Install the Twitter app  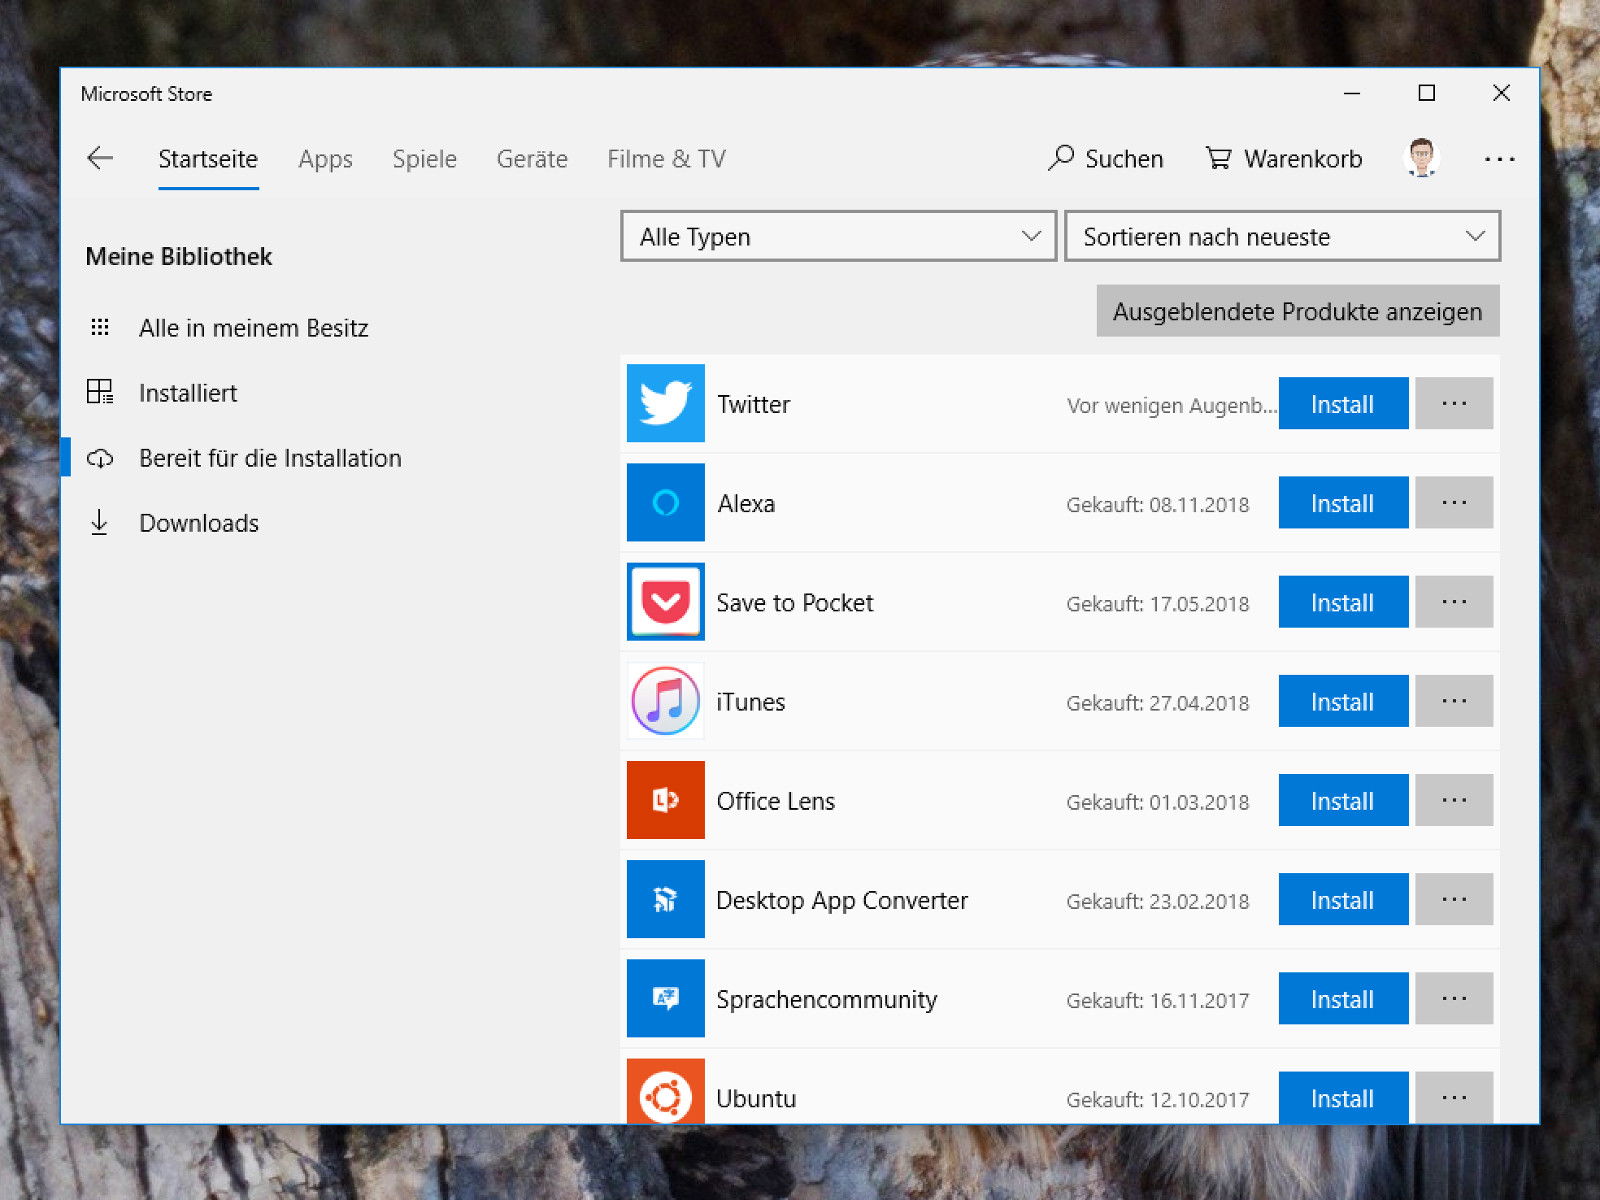click(1343, 403)
